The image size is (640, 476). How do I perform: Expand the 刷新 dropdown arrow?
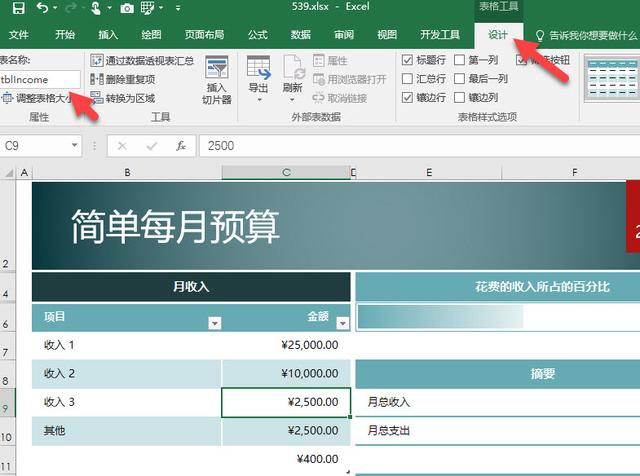pyautogui.click(x=292, y=100)
